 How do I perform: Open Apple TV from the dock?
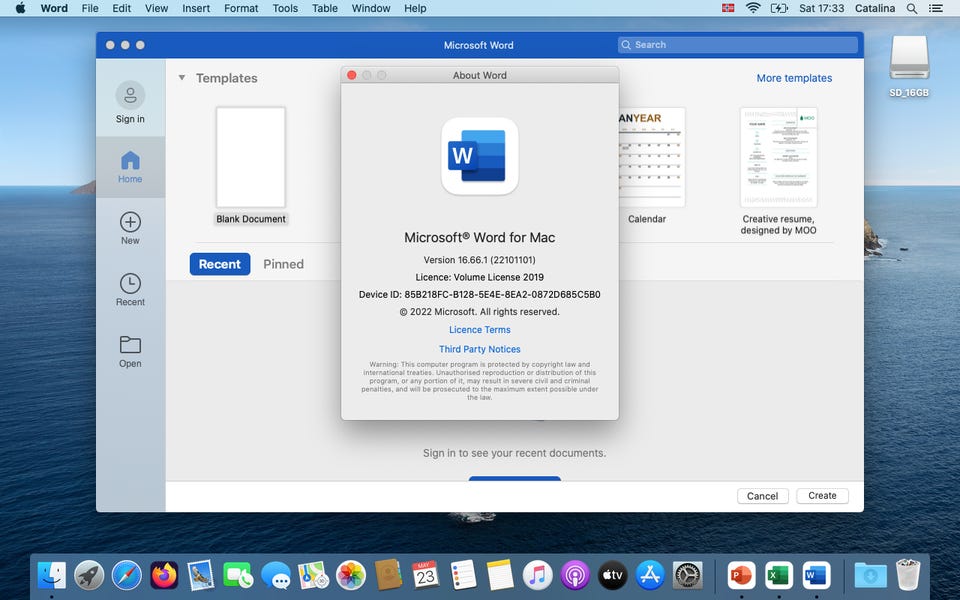[612, 576]
